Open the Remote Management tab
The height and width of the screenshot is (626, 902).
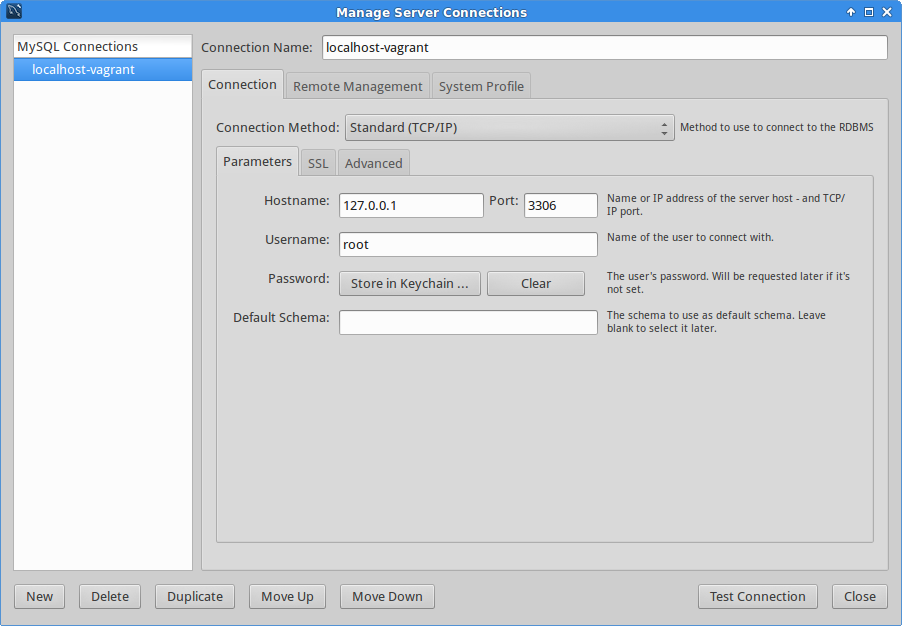coord(358,86)
